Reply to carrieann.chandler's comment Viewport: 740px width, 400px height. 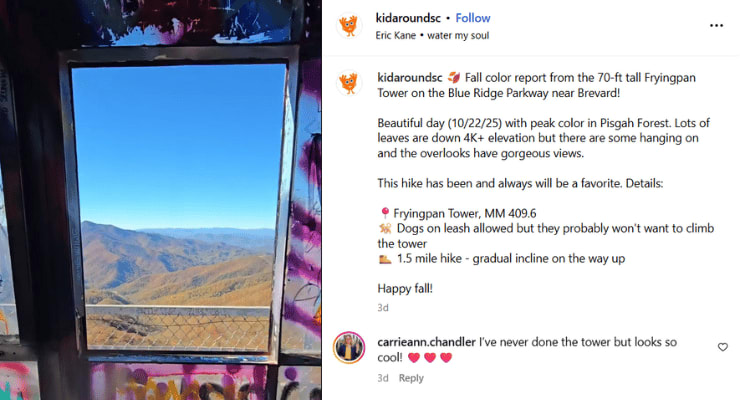(x=411, y=378)
